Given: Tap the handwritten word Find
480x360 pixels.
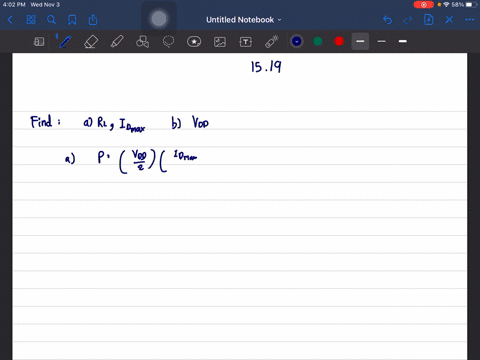Looking at the screenshot, I should click(x=42, y=122).
